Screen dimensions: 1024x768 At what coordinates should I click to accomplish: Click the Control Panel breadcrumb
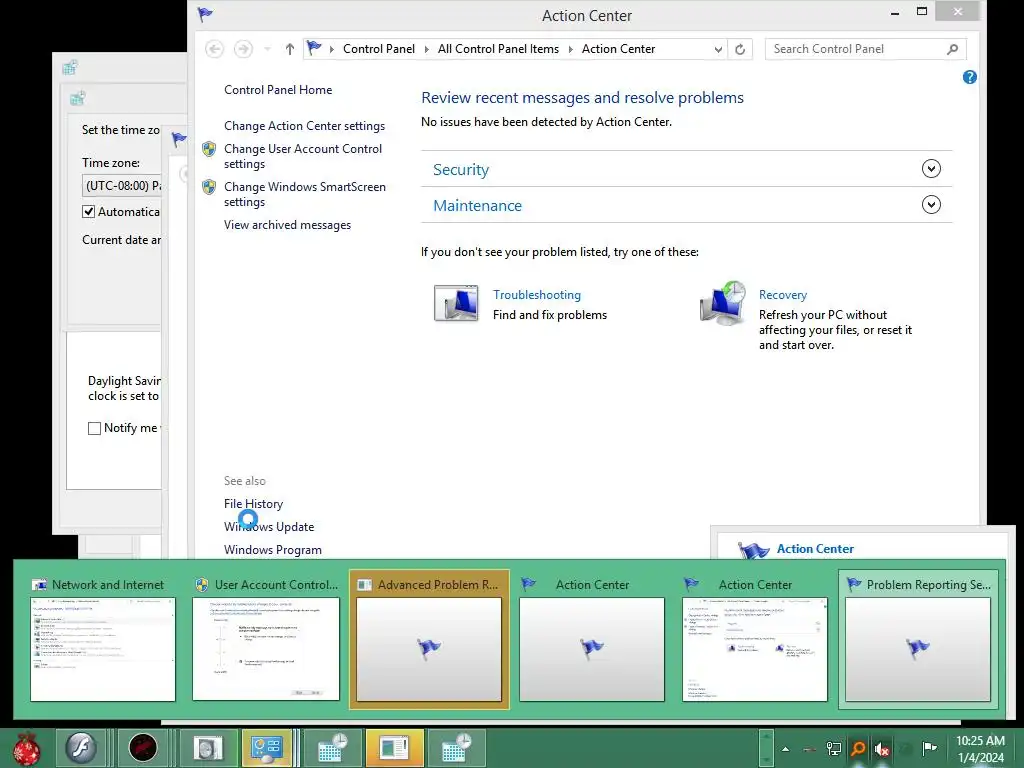point(379,49)
